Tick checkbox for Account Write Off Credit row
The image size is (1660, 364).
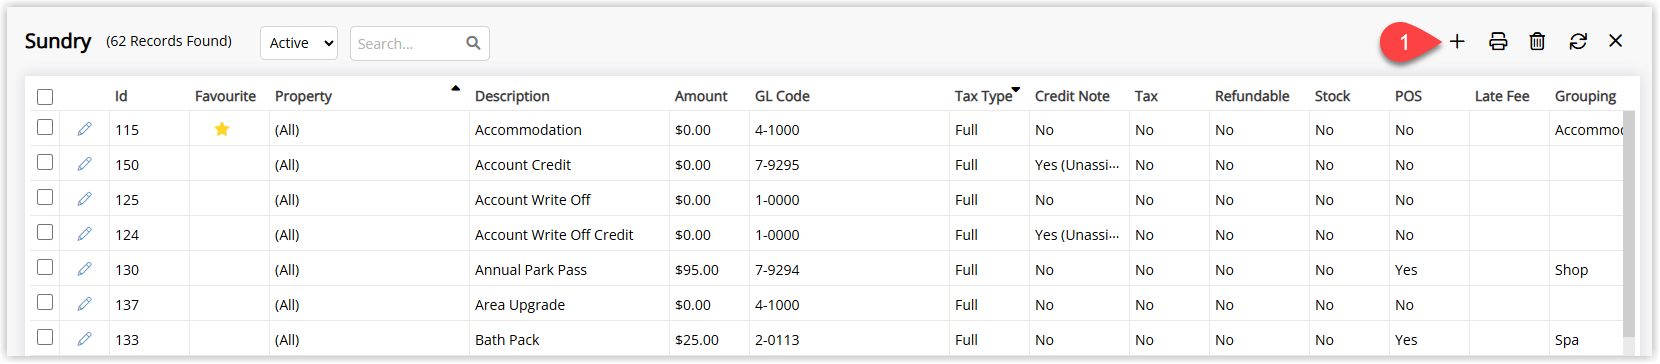tap(45, 232)
